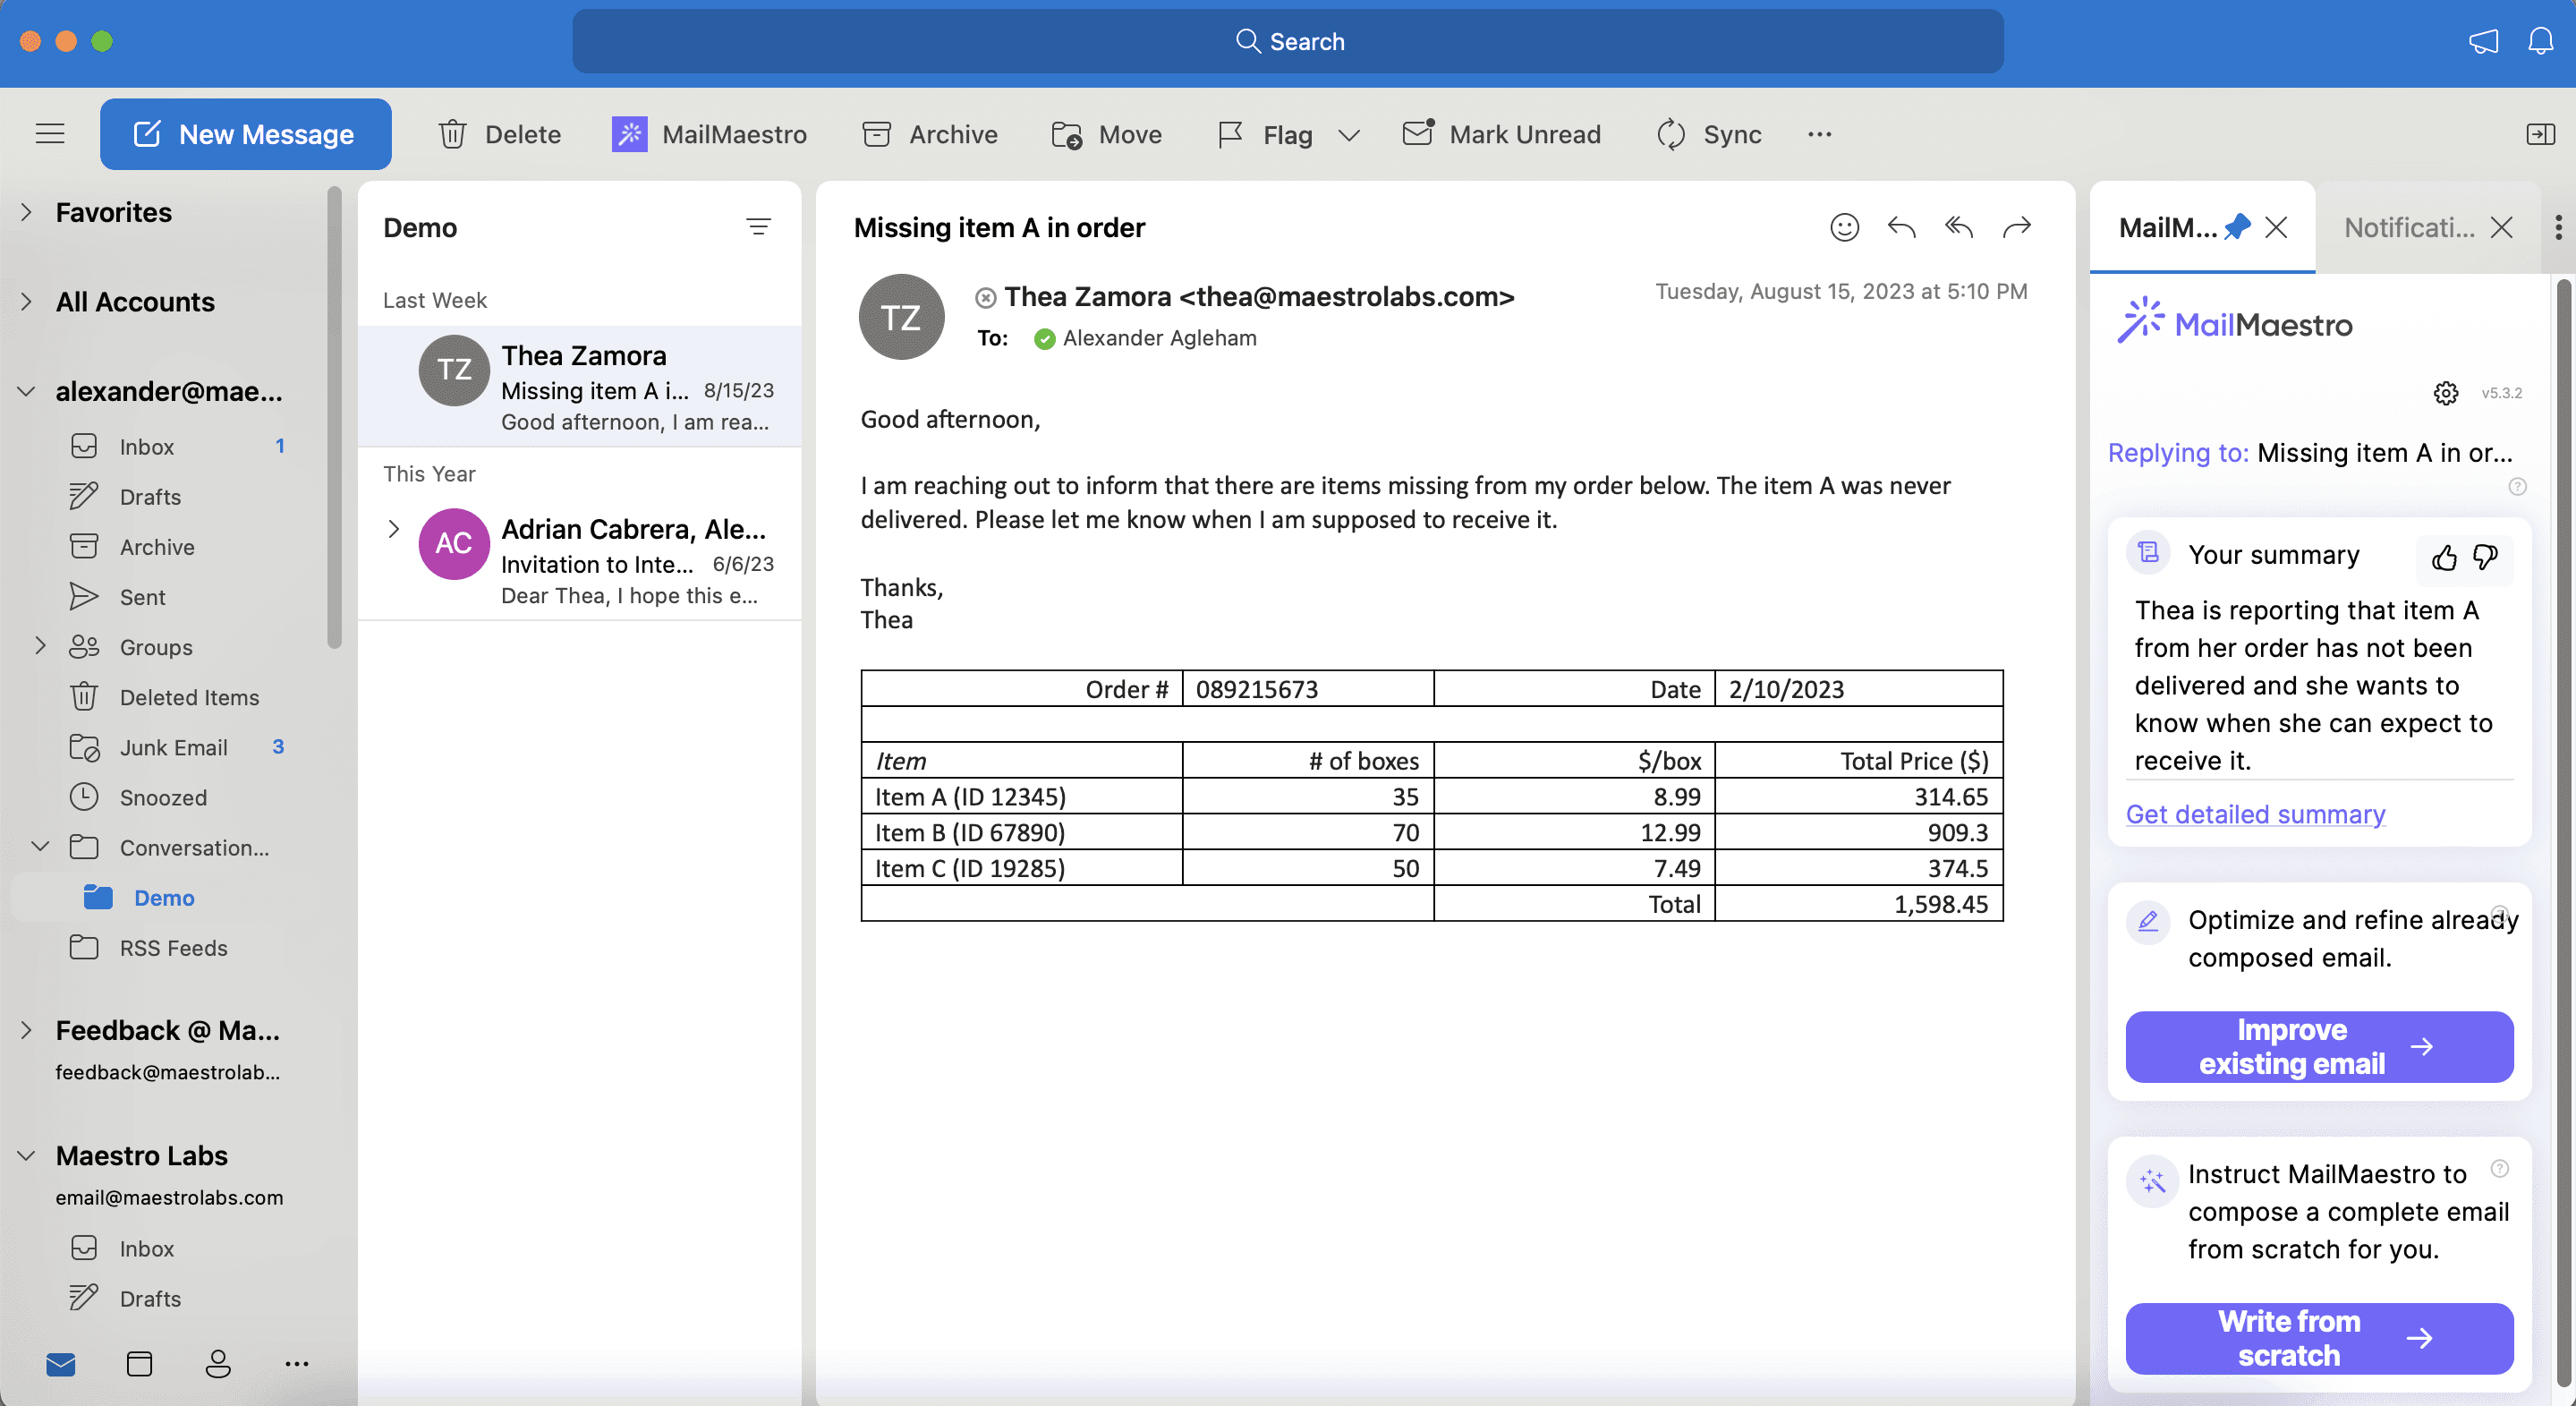Toggle the hamburger sidebar menu

50,134
